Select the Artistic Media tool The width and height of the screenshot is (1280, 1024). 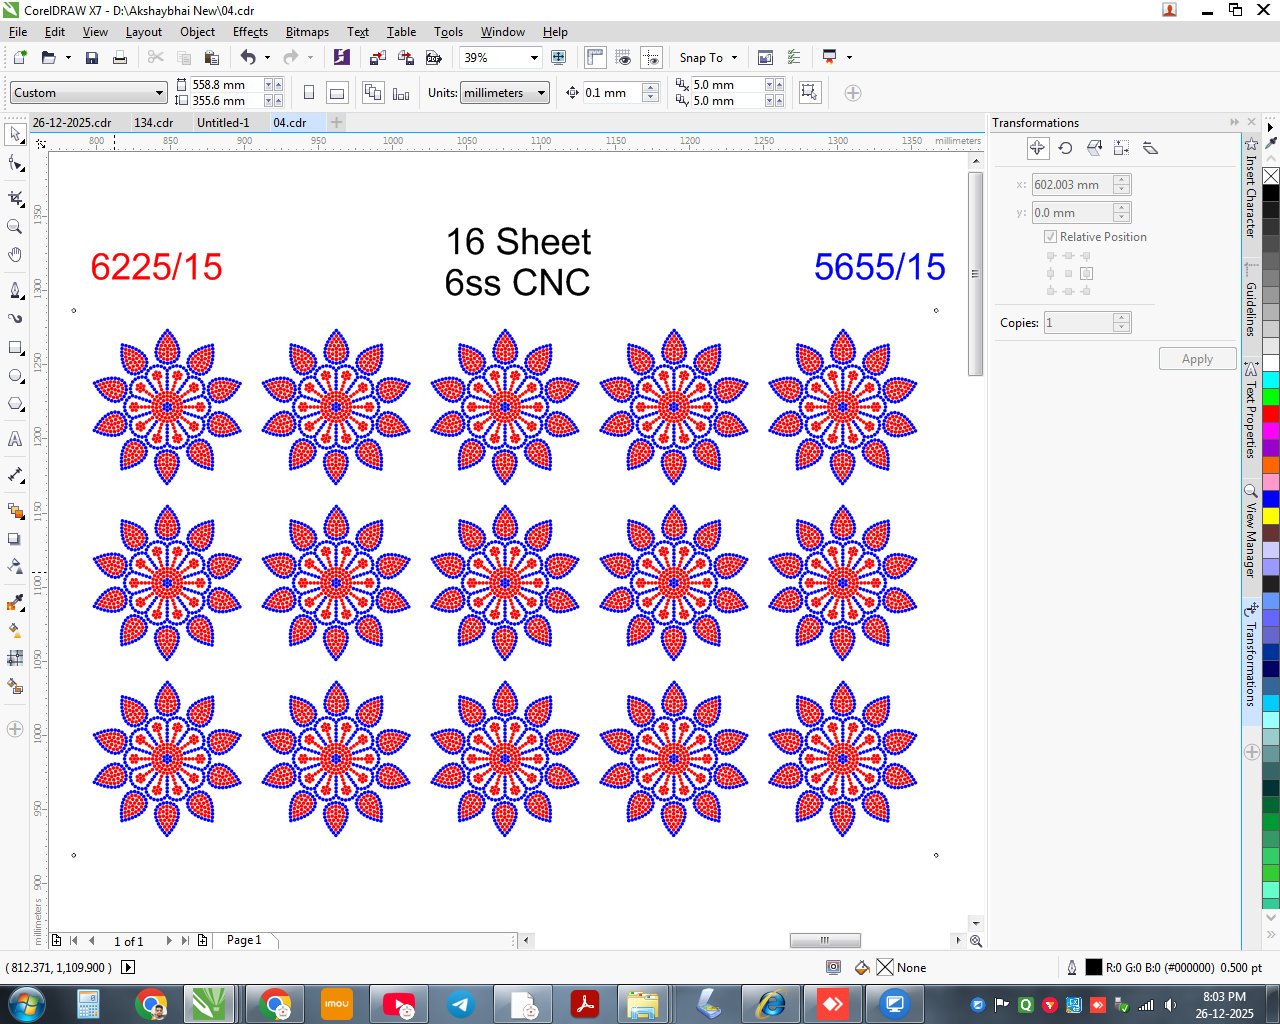coord(15,318)
